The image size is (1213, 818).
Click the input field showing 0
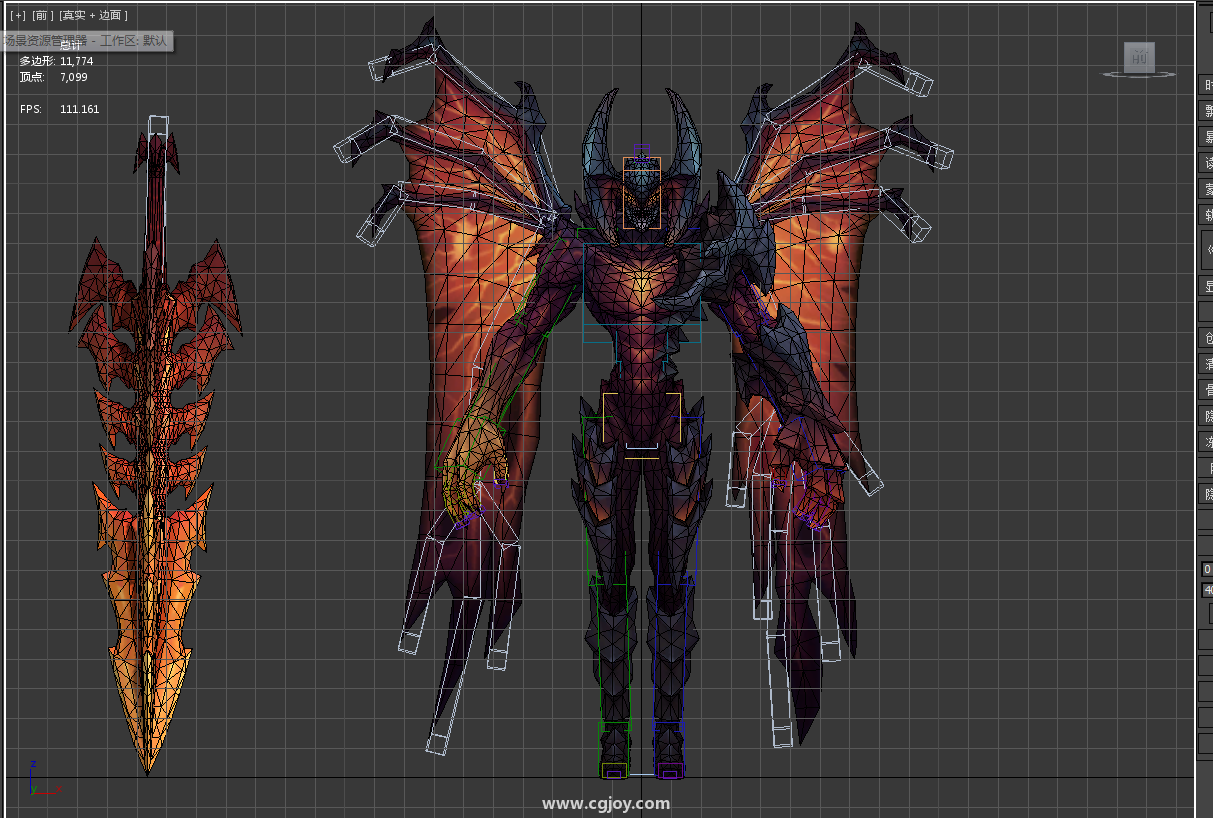(x=1207, y=569)
